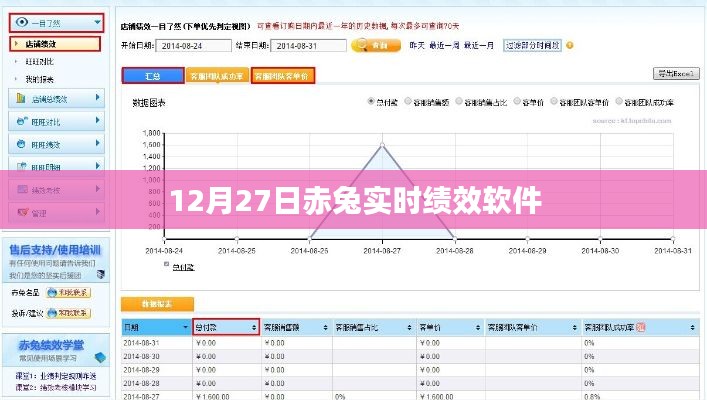Click the 旺旺对比 section icon
707x400 pixels.
pos(22,121)
